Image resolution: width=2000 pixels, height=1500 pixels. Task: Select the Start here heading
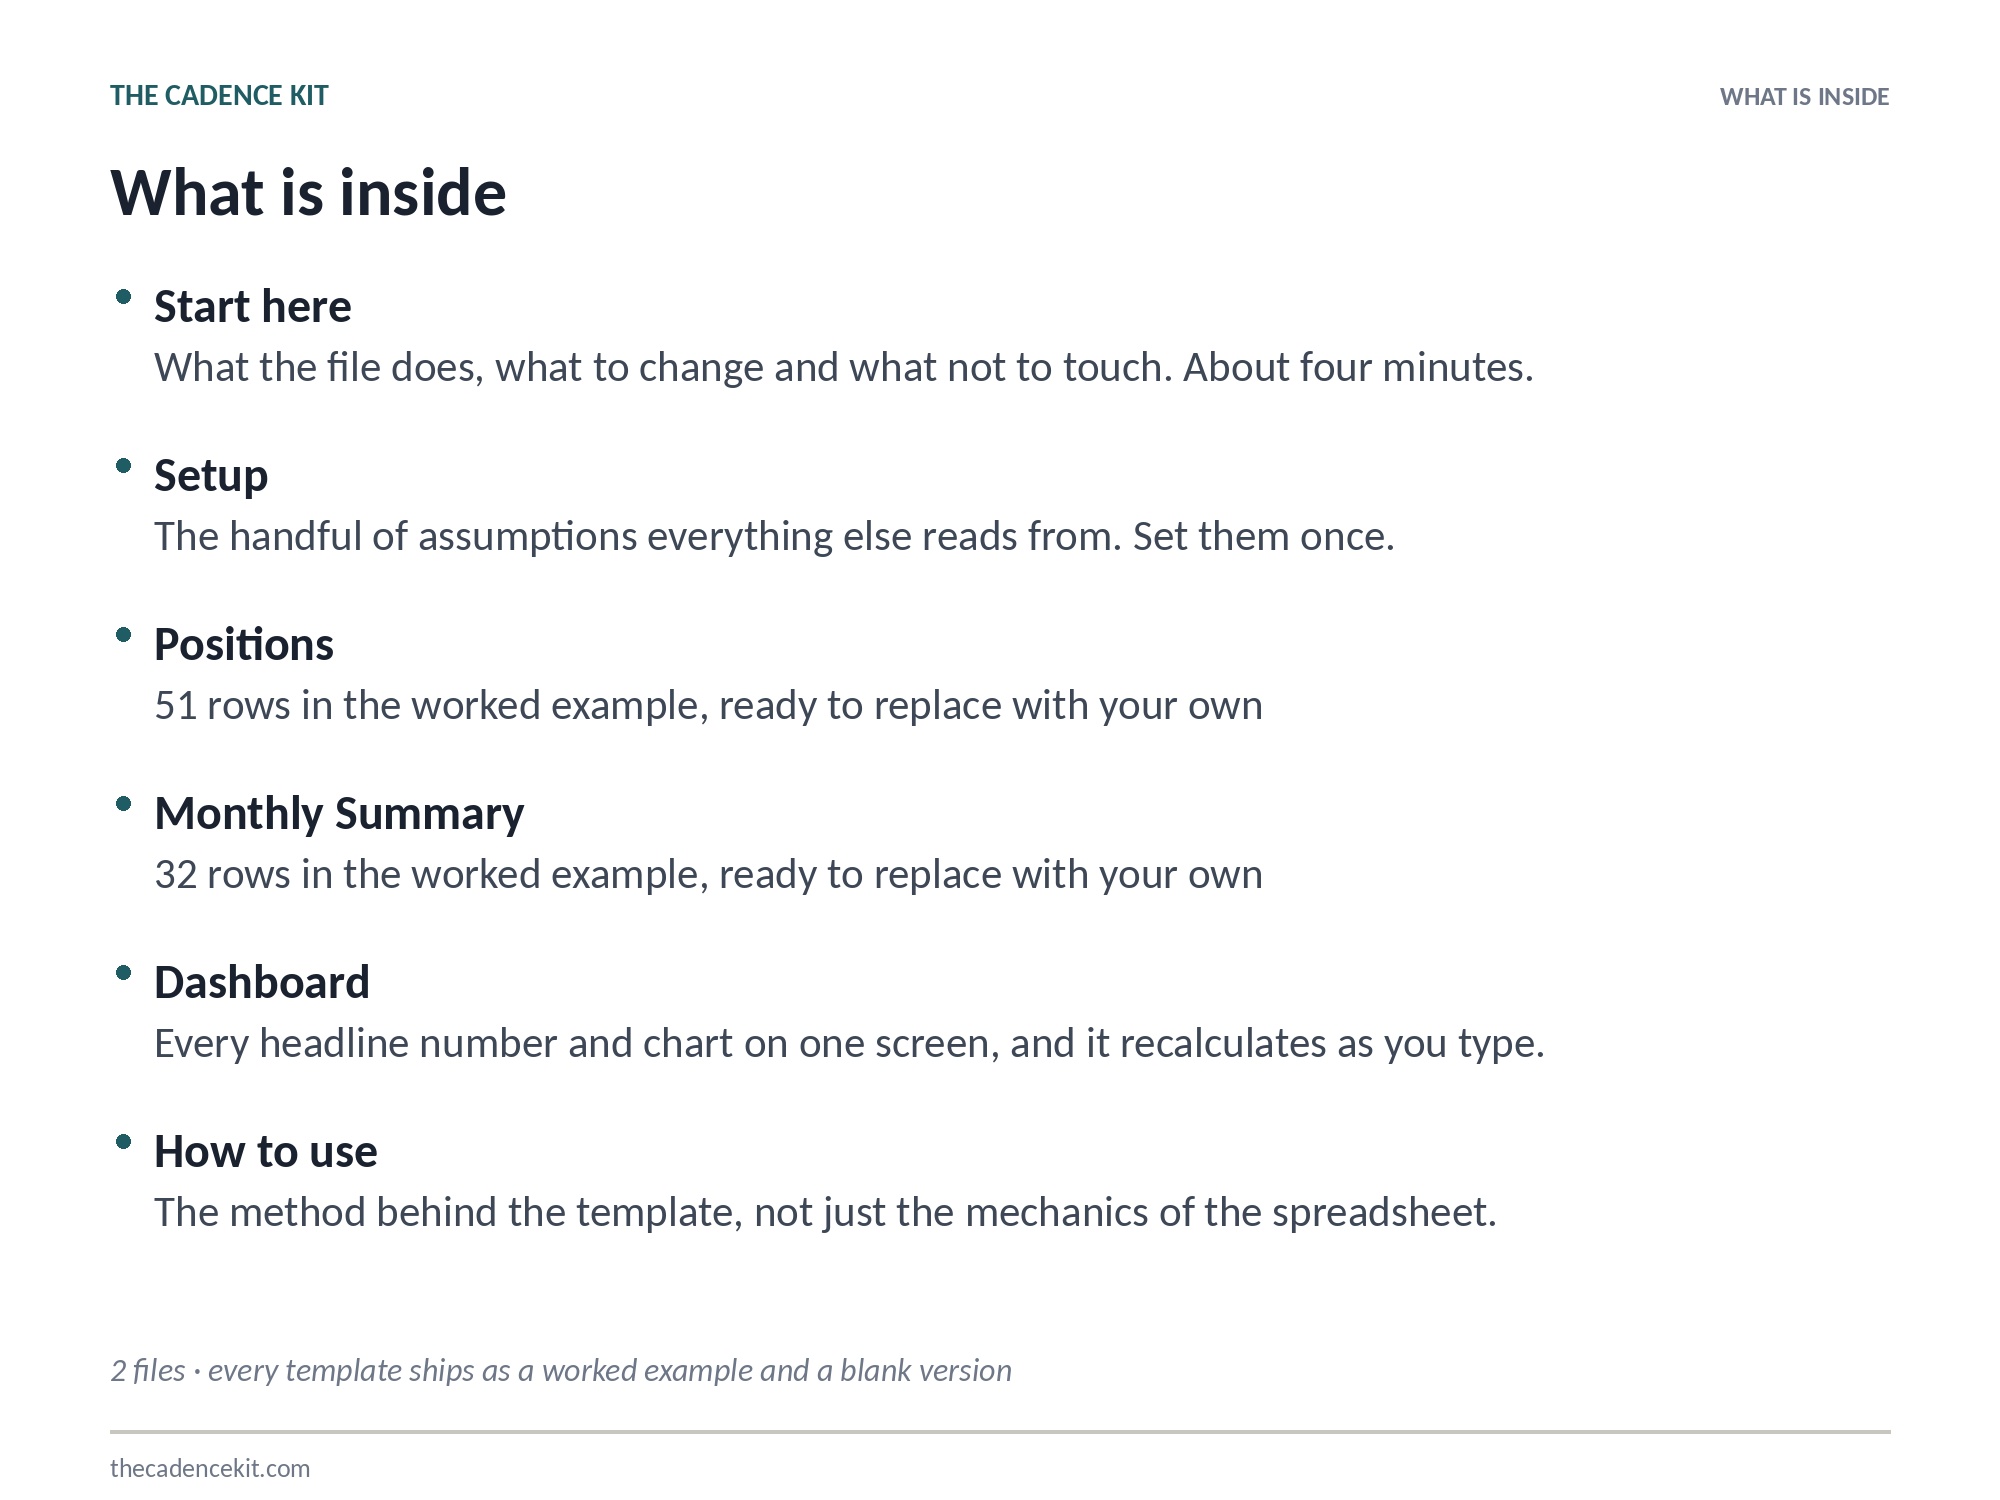pyautogui.click(x=253, y=306)
